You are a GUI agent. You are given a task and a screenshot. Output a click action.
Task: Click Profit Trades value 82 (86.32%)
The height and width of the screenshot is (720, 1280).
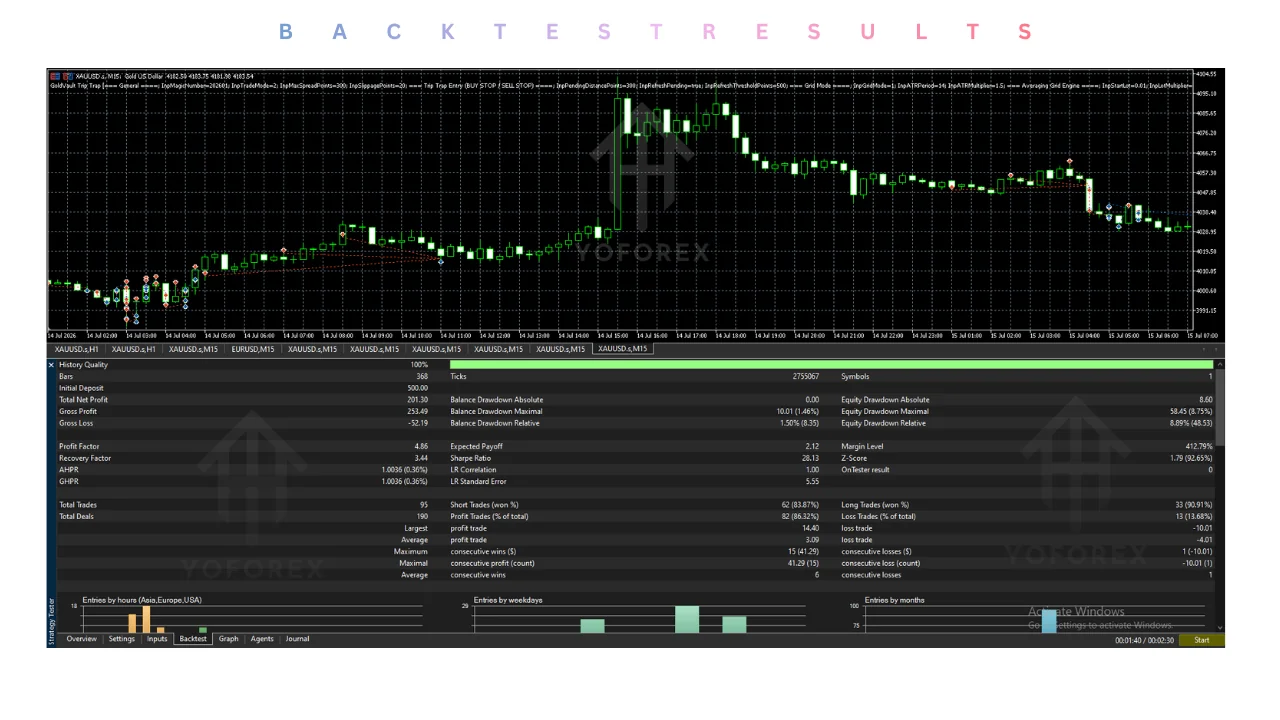tap(798, 516)
